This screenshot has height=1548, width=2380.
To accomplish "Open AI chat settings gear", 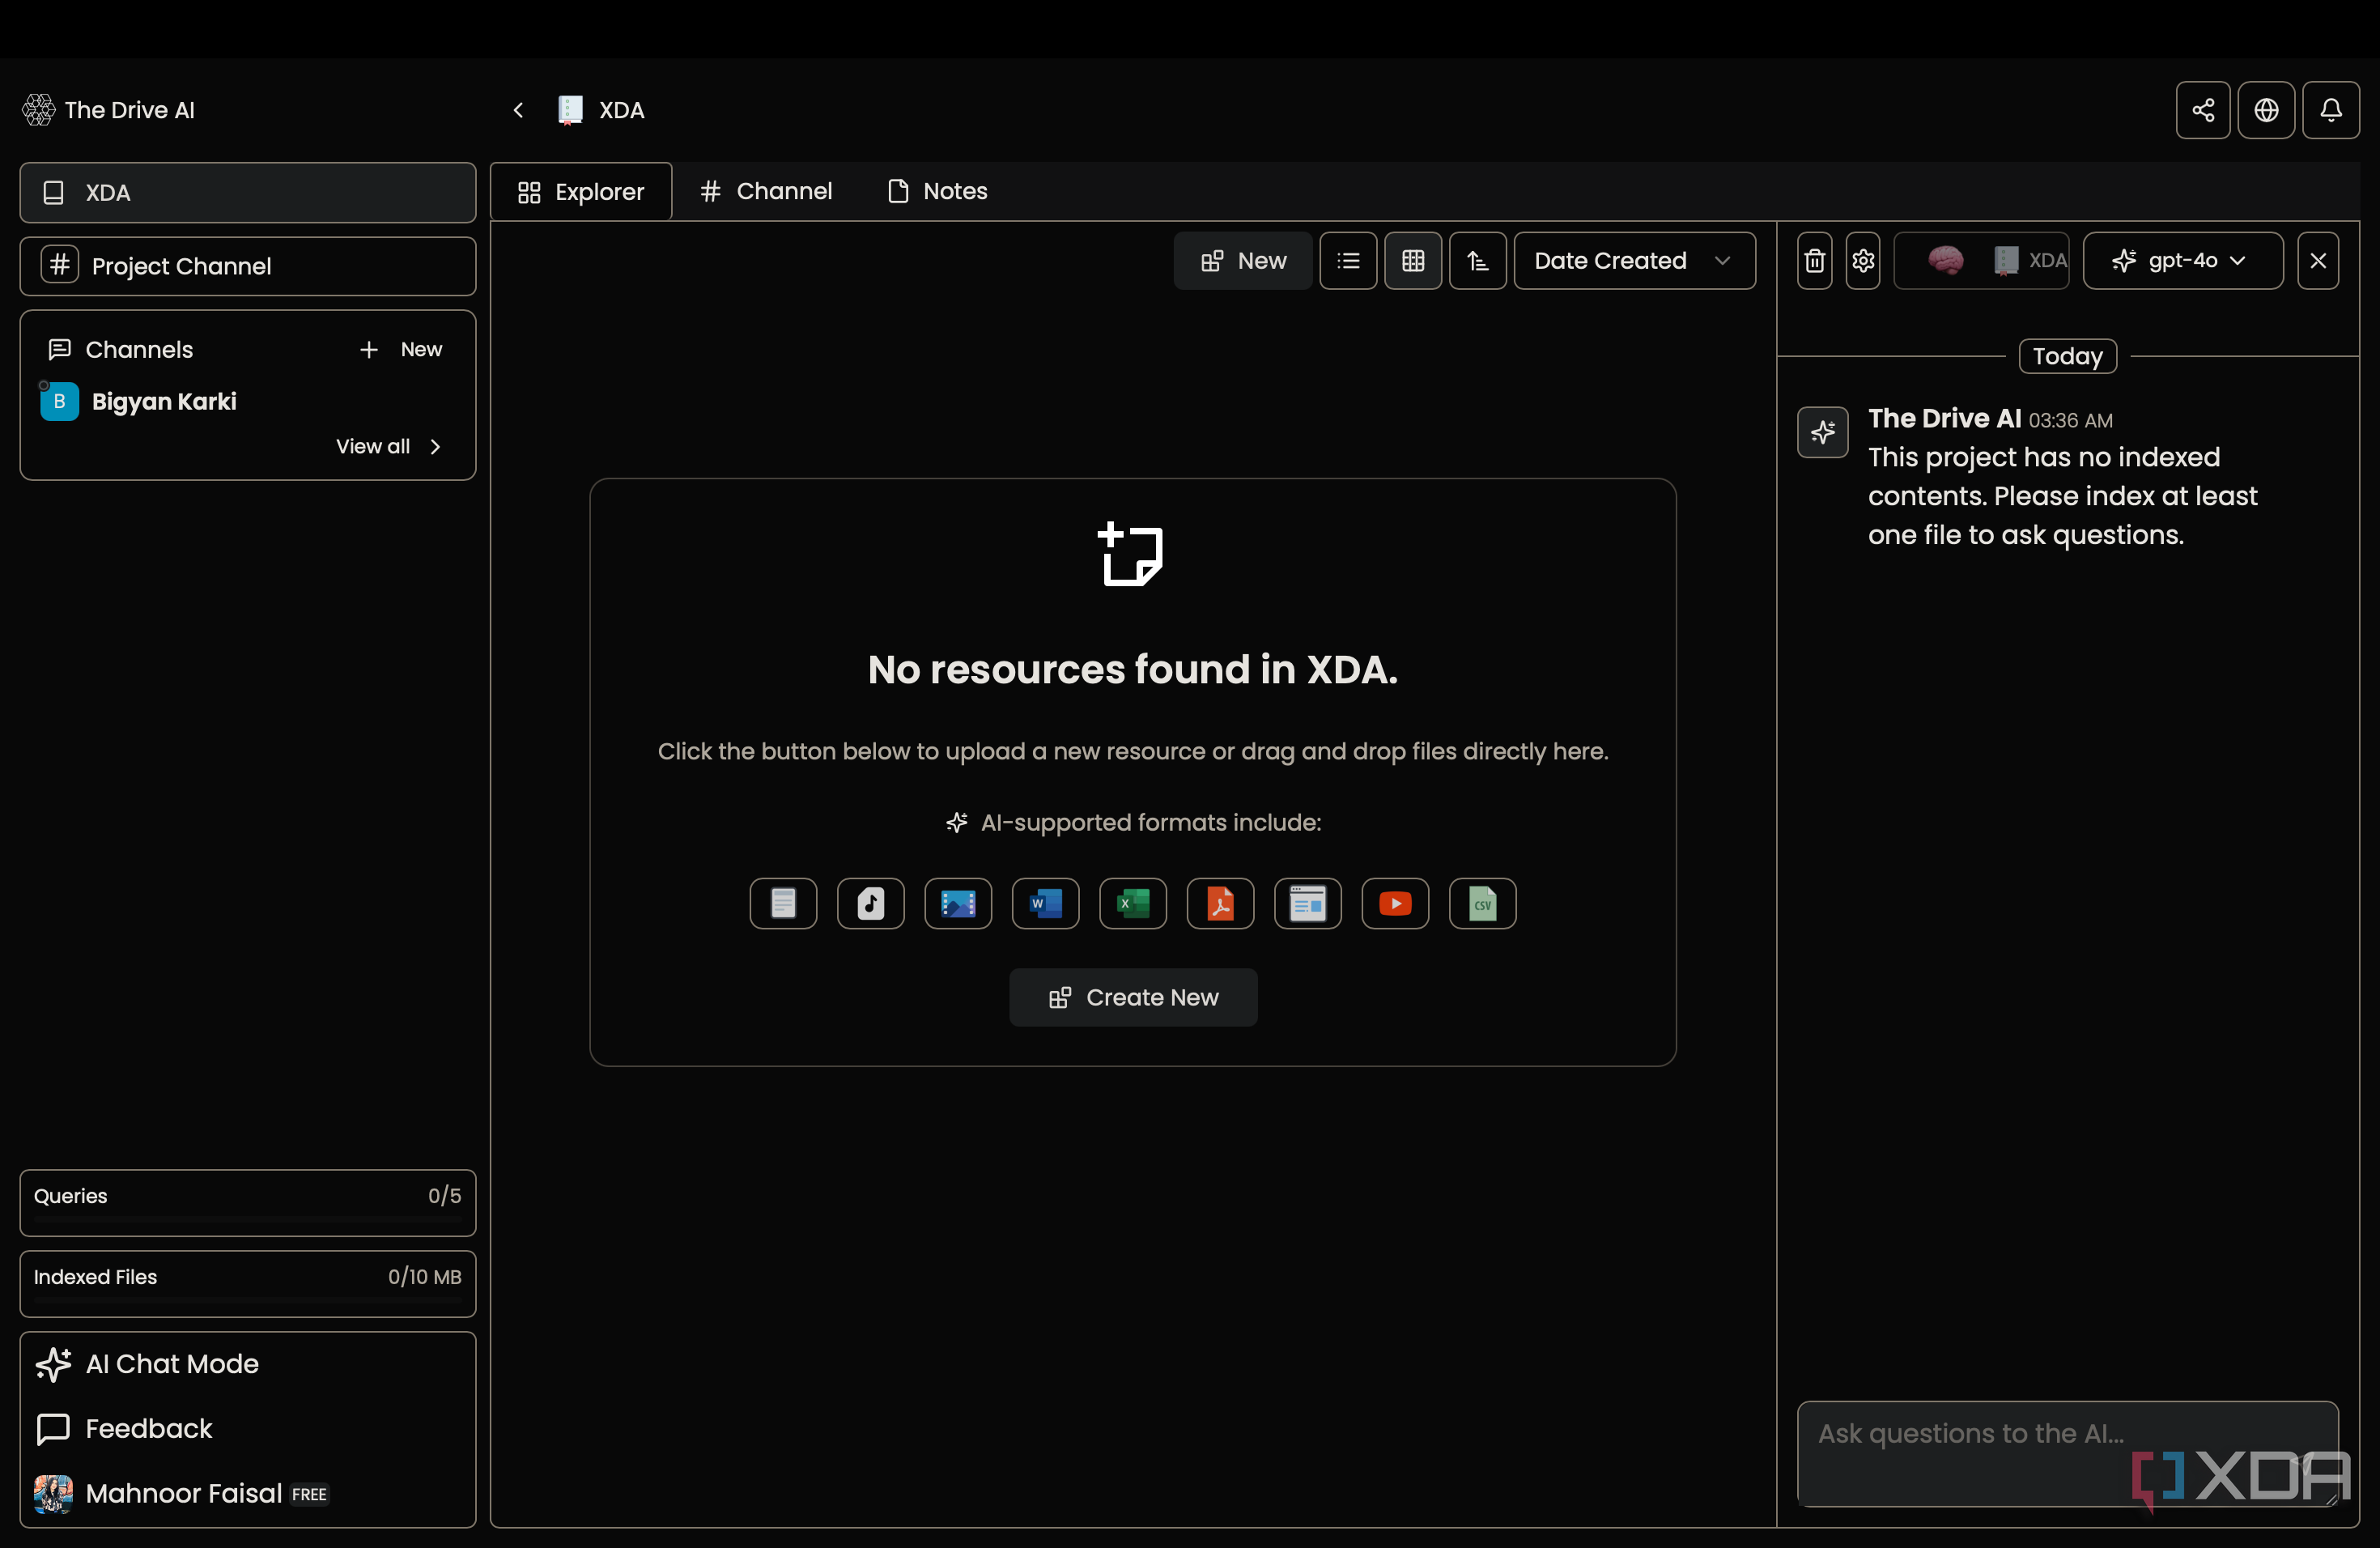I will [1863, 261].
